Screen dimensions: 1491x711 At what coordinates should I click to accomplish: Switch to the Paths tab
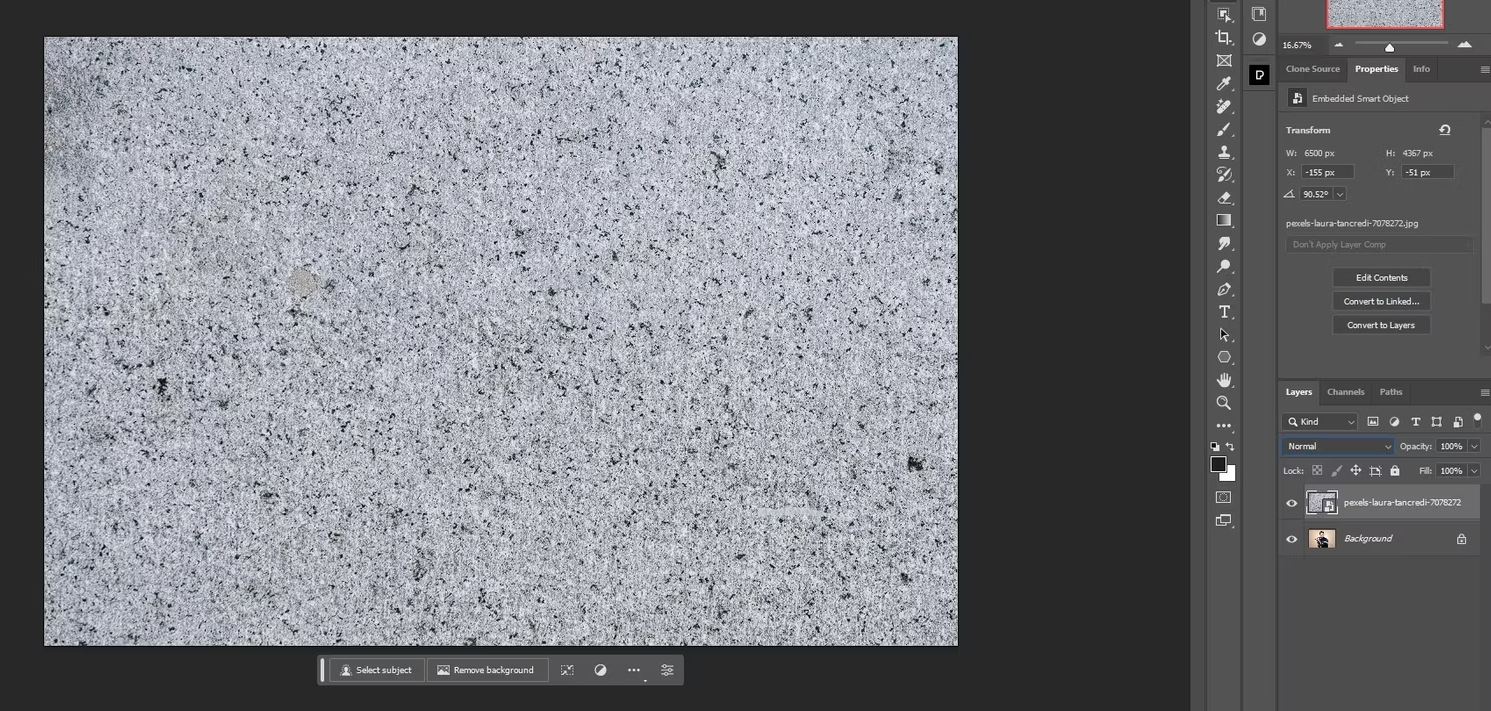pos(1391,392)
